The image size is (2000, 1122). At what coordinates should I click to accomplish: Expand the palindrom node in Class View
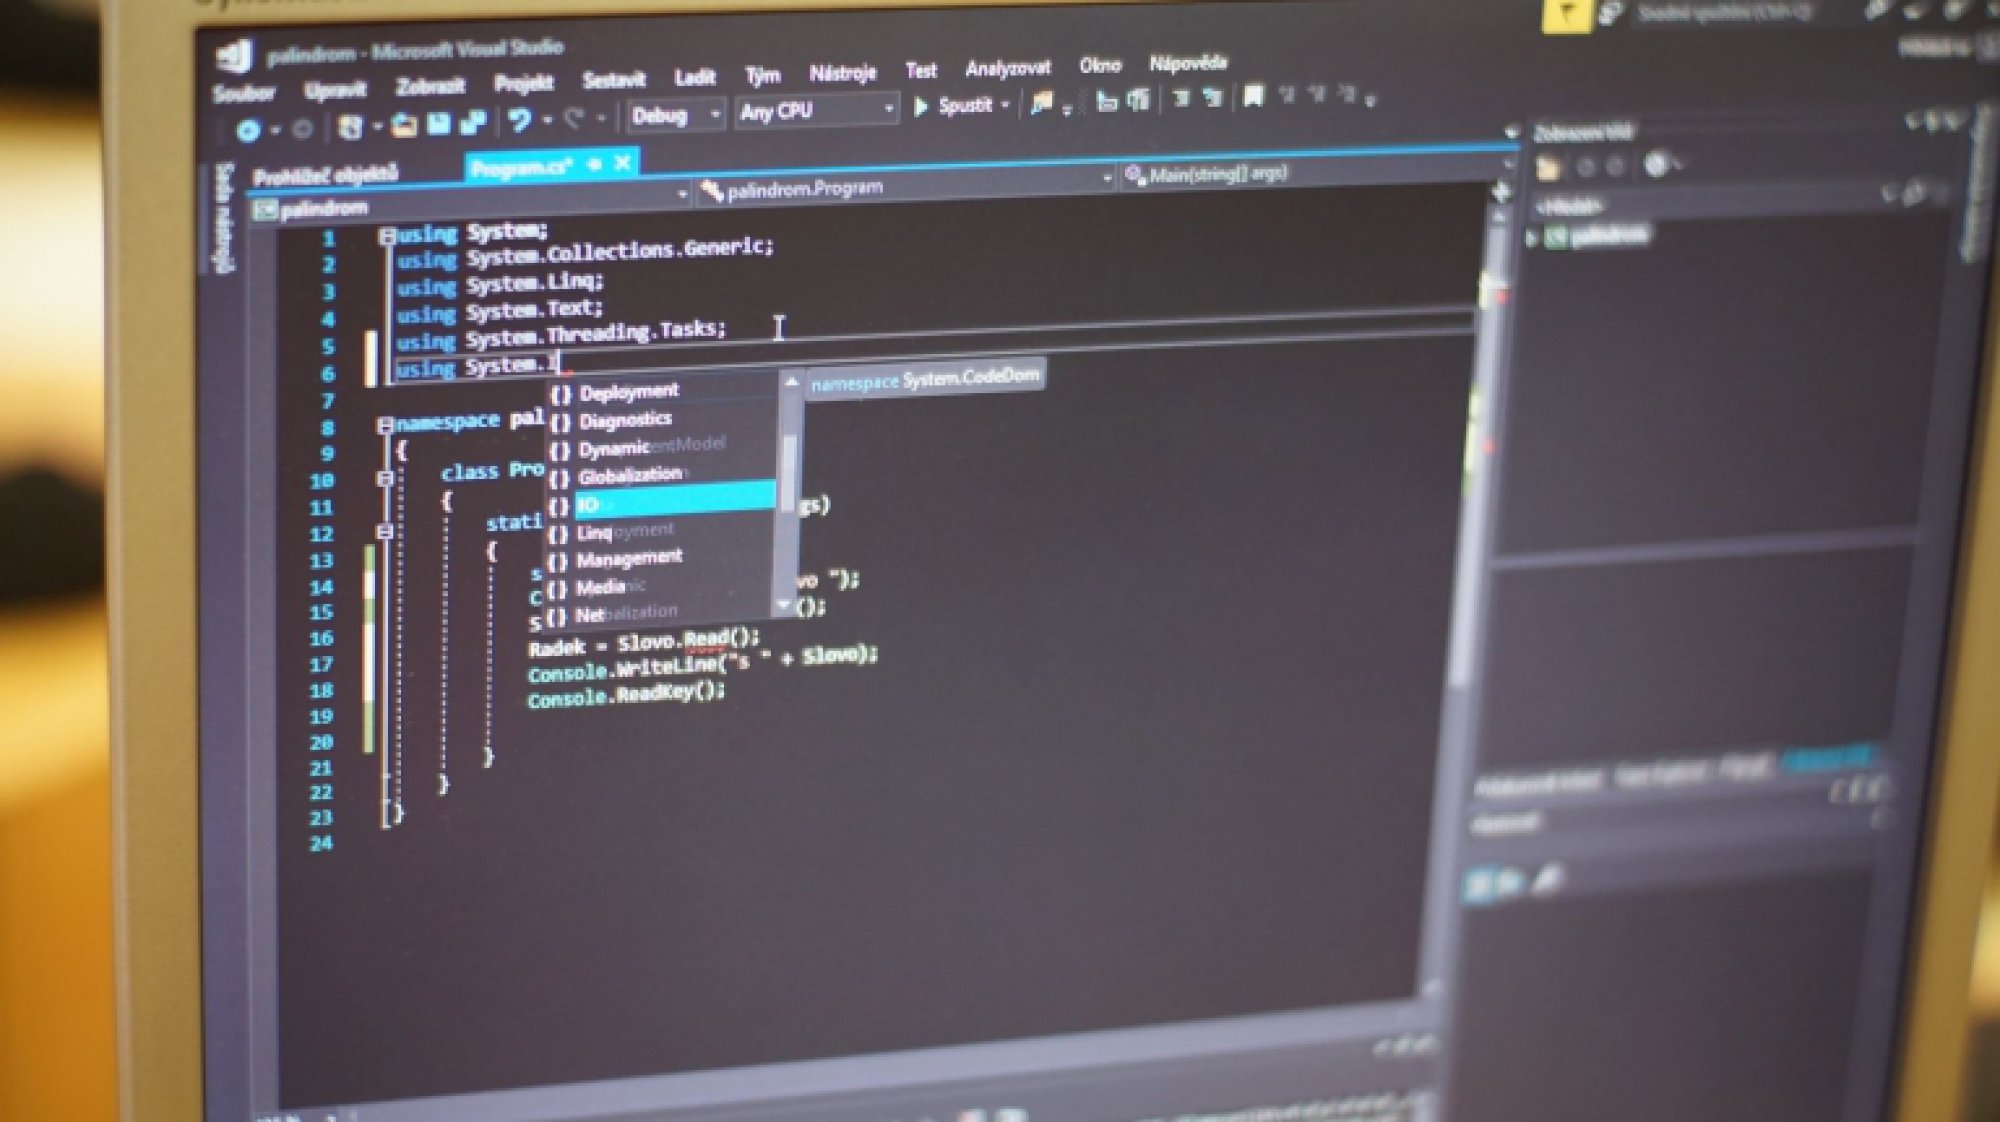(1531, 238)
